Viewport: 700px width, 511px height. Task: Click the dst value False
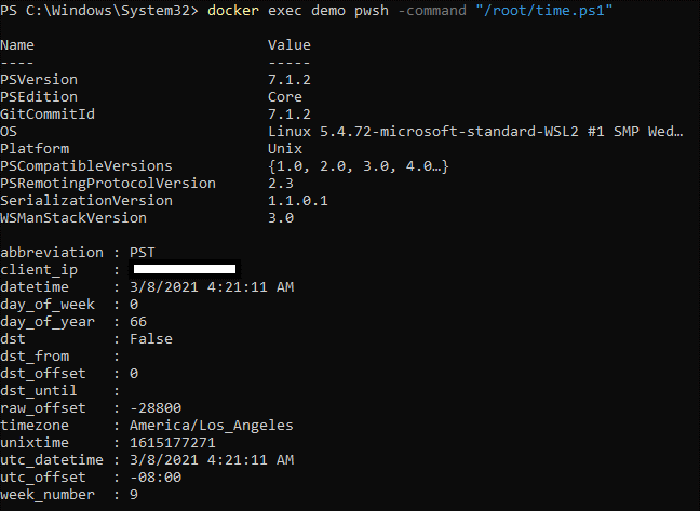point(151,339)
